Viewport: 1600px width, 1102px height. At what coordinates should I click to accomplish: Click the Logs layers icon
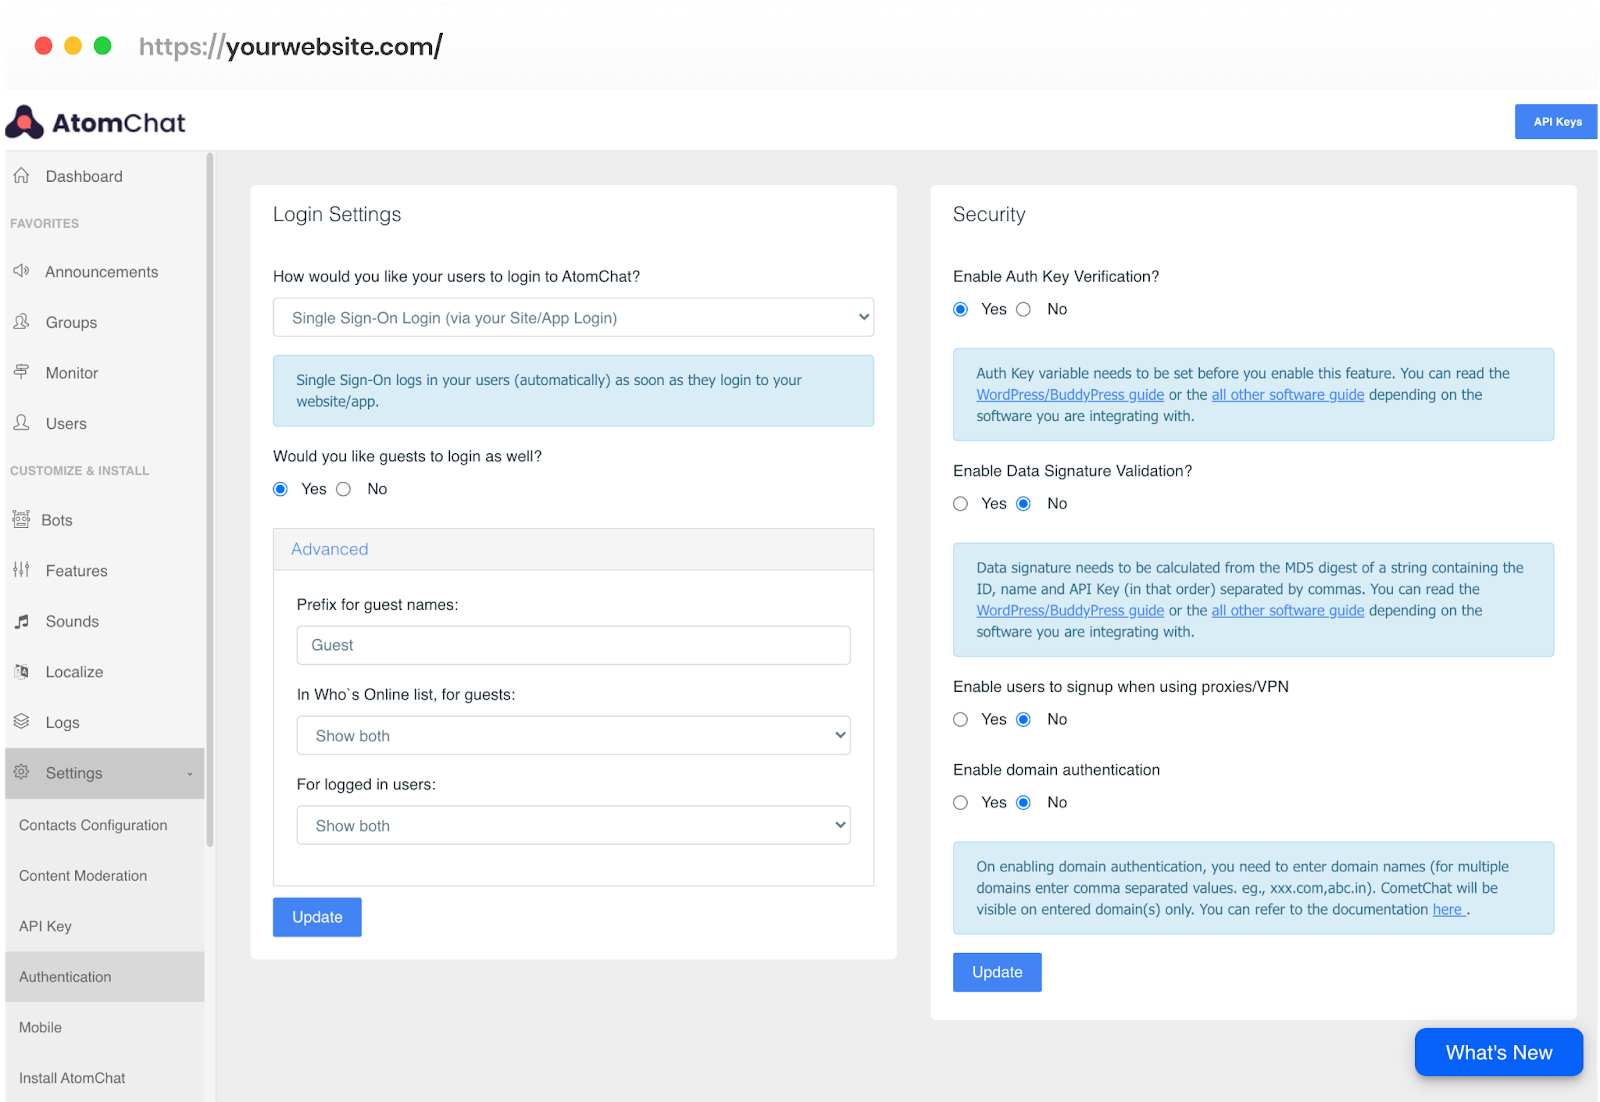[21, 721]
